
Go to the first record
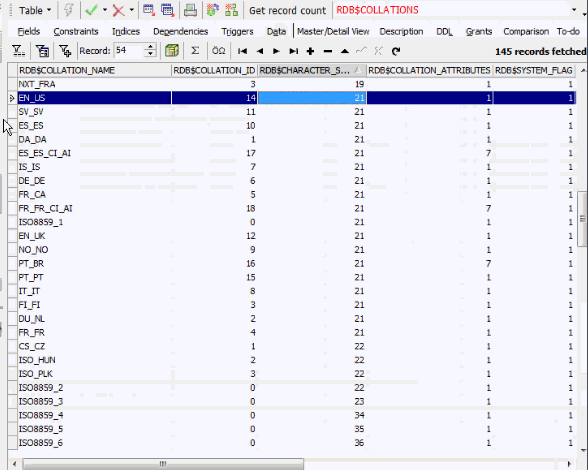tap(242, 51)
